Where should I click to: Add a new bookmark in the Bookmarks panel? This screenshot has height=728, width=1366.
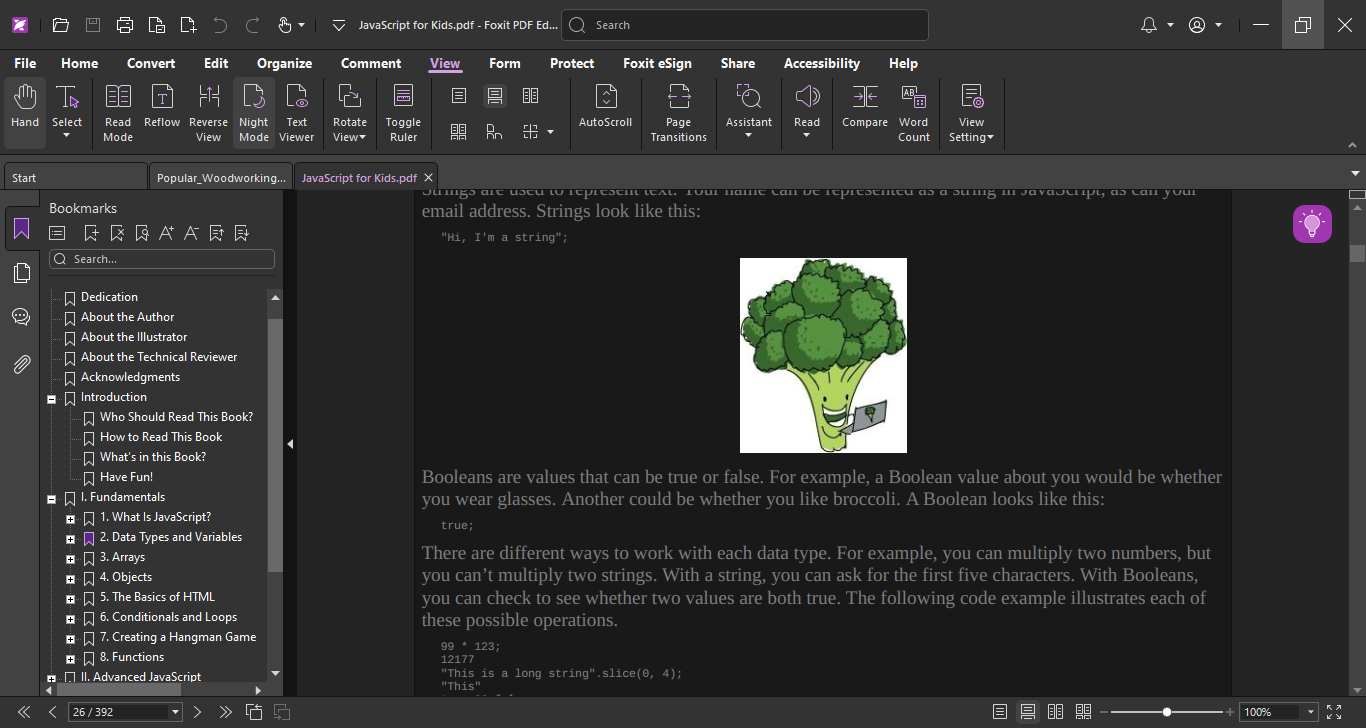[89, 233]
